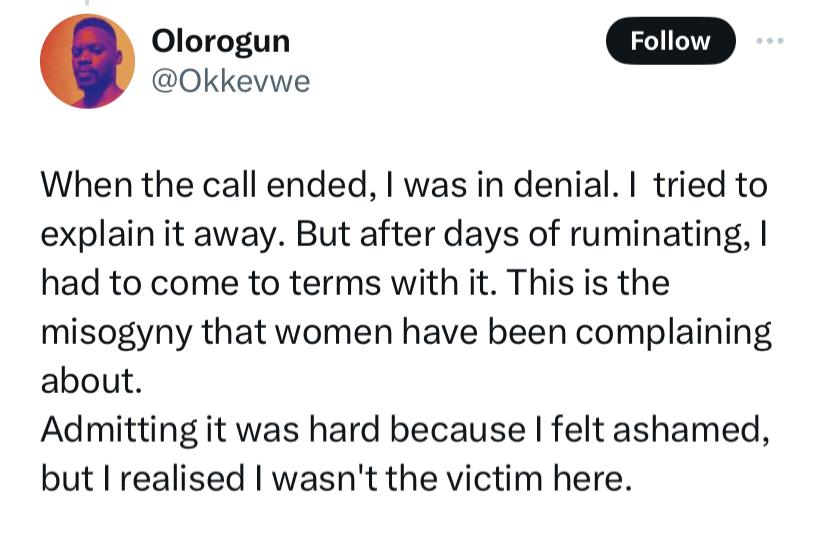Click the last line "but I realised"
Image resolution: width=828 pixels, height=534 pixels.
coord(337,477)
